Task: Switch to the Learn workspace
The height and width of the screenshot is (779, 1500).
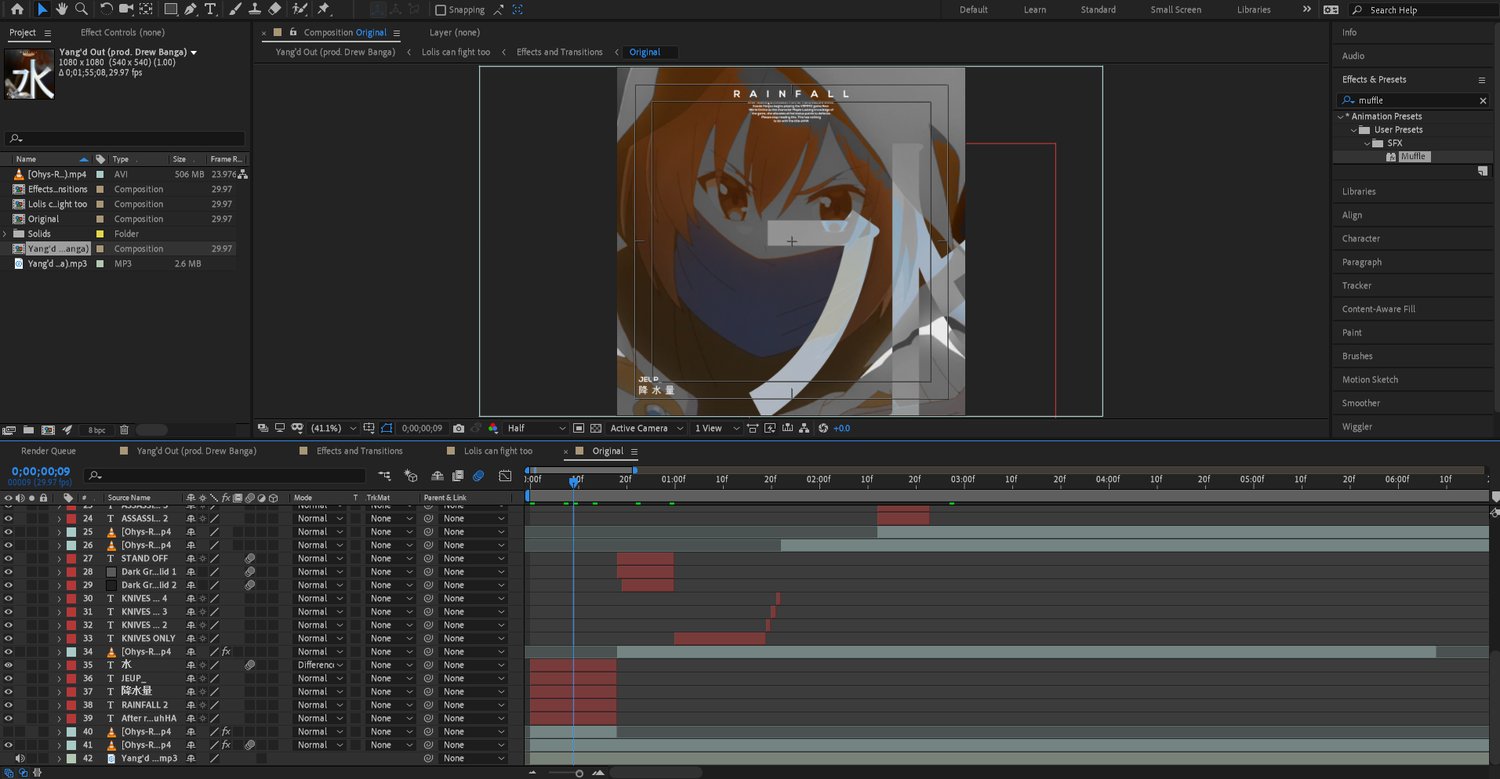Action: click(x=1035, y=10)
